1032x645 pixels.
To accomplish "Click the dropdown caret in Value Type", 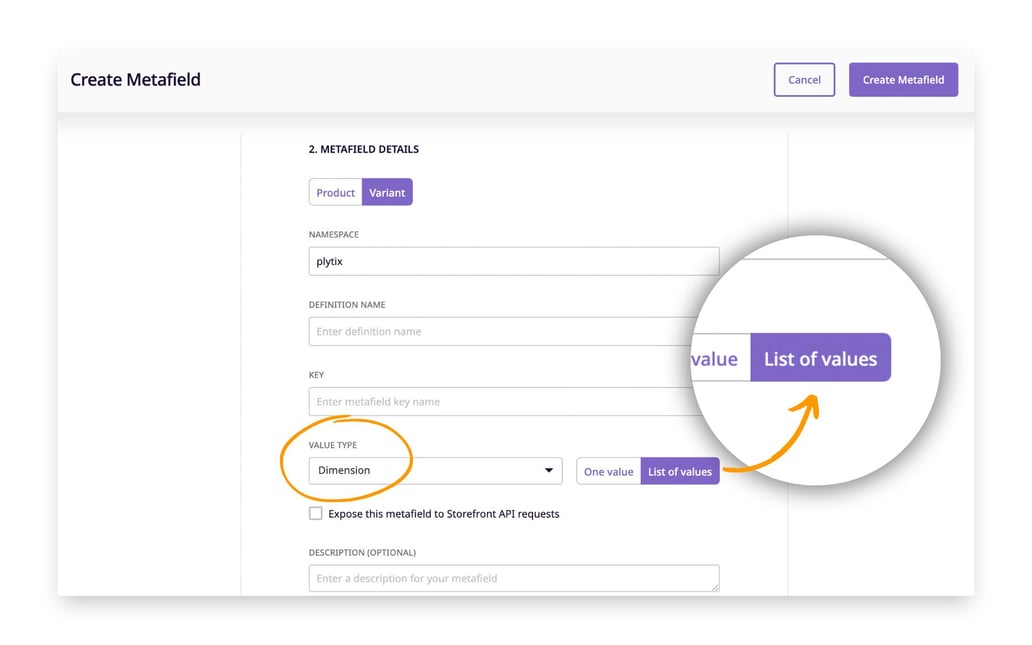I will (548, 471).
